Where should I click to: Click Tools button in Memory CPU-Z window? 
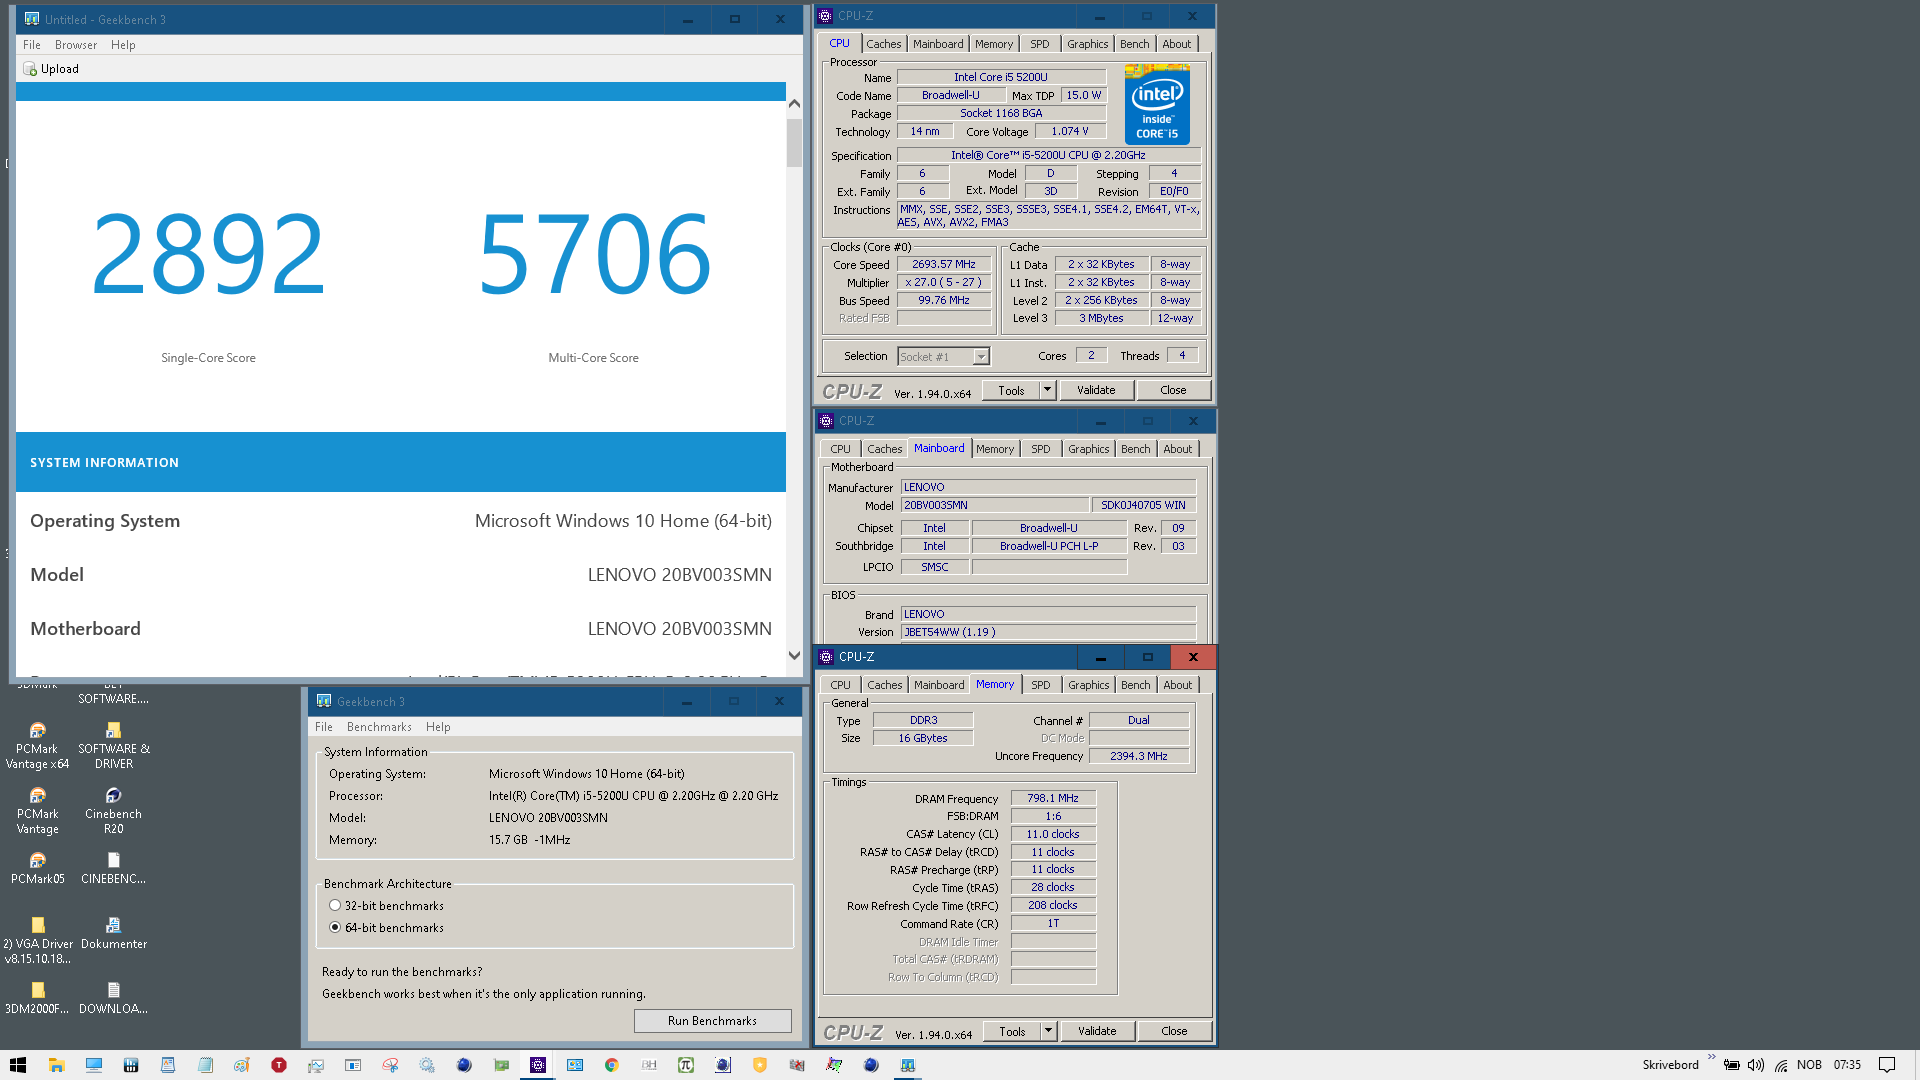[x=1012, y=1031]
